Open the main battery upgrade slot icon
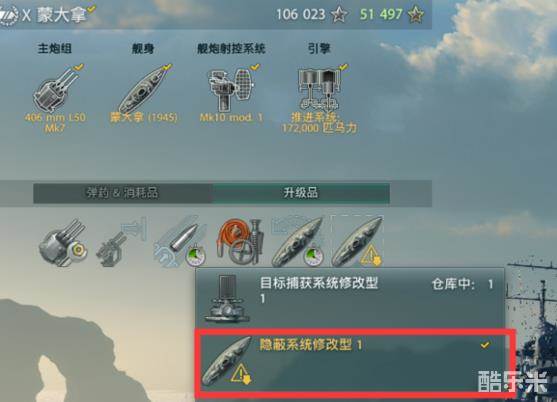The image size is (557, 402). tap(63, 243)
